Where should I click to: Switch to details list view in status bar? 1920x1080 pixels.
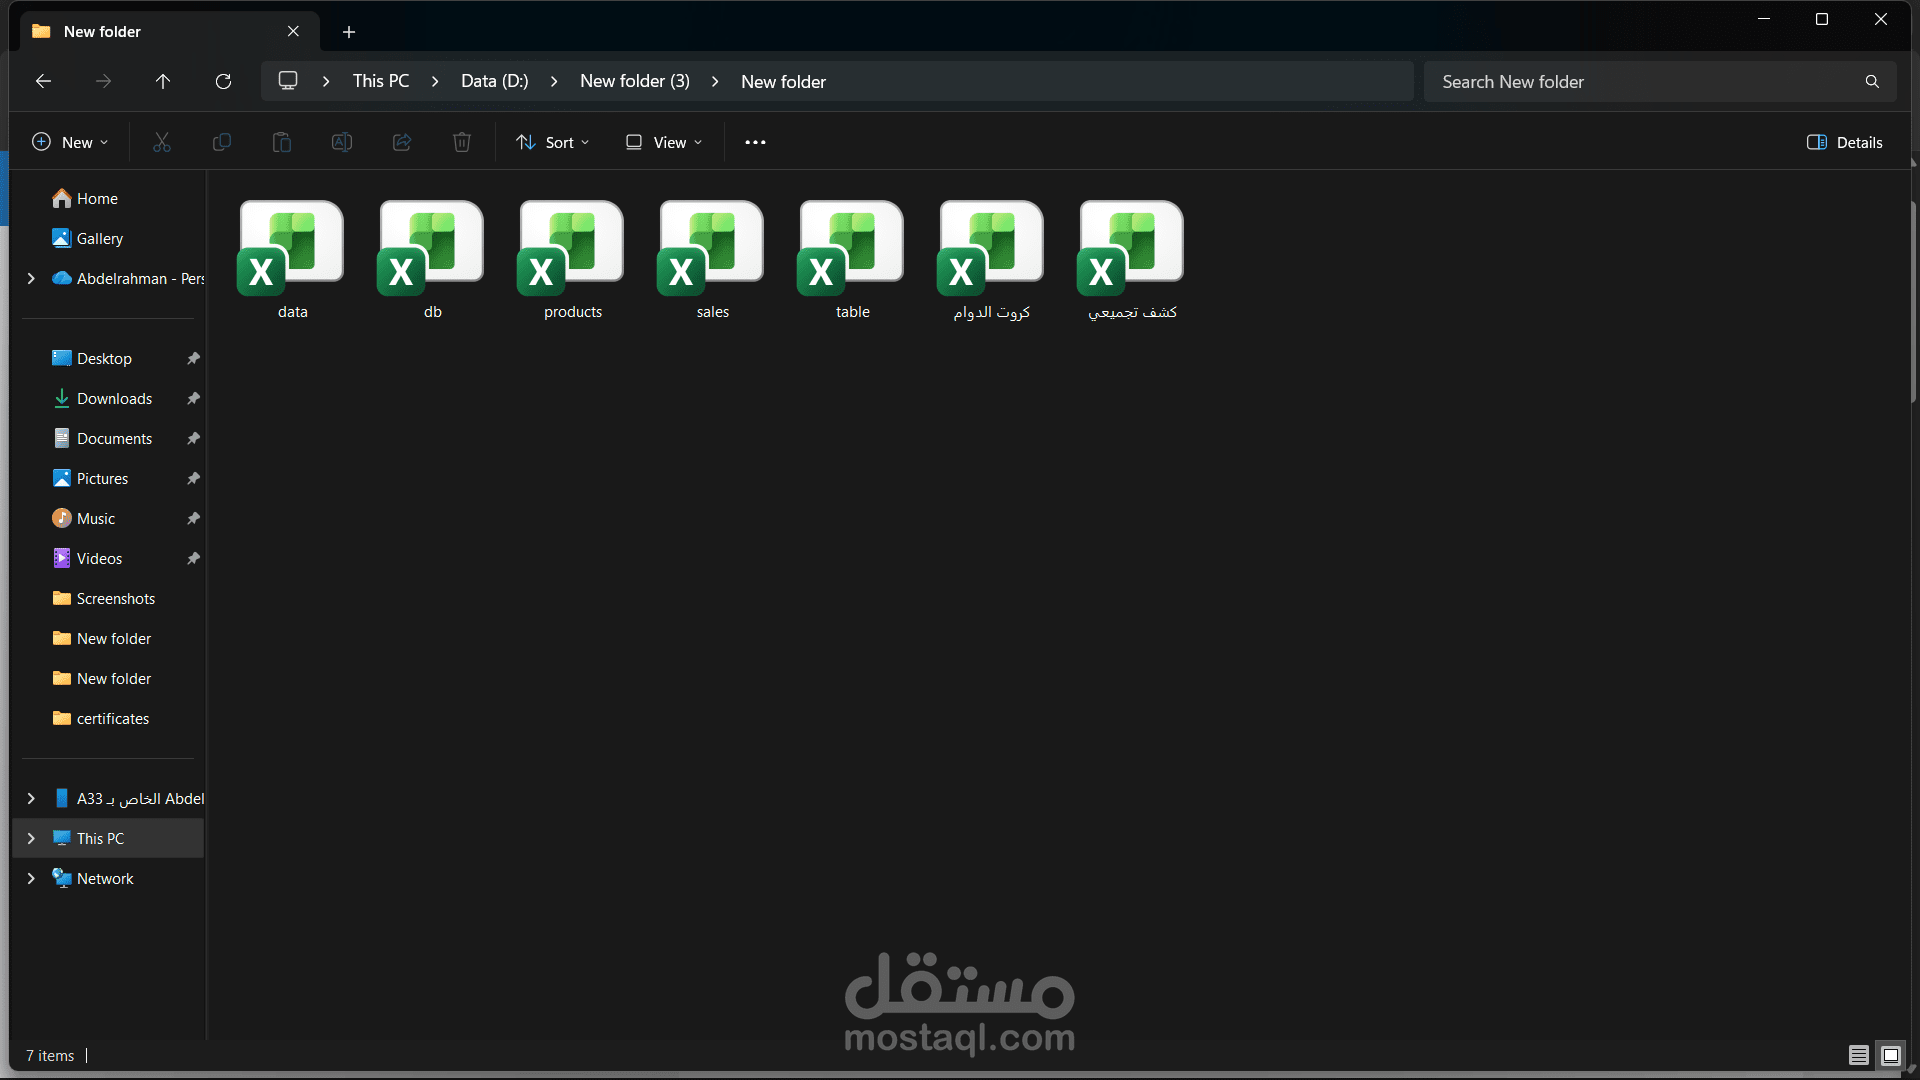[x=1859, y=1055]
